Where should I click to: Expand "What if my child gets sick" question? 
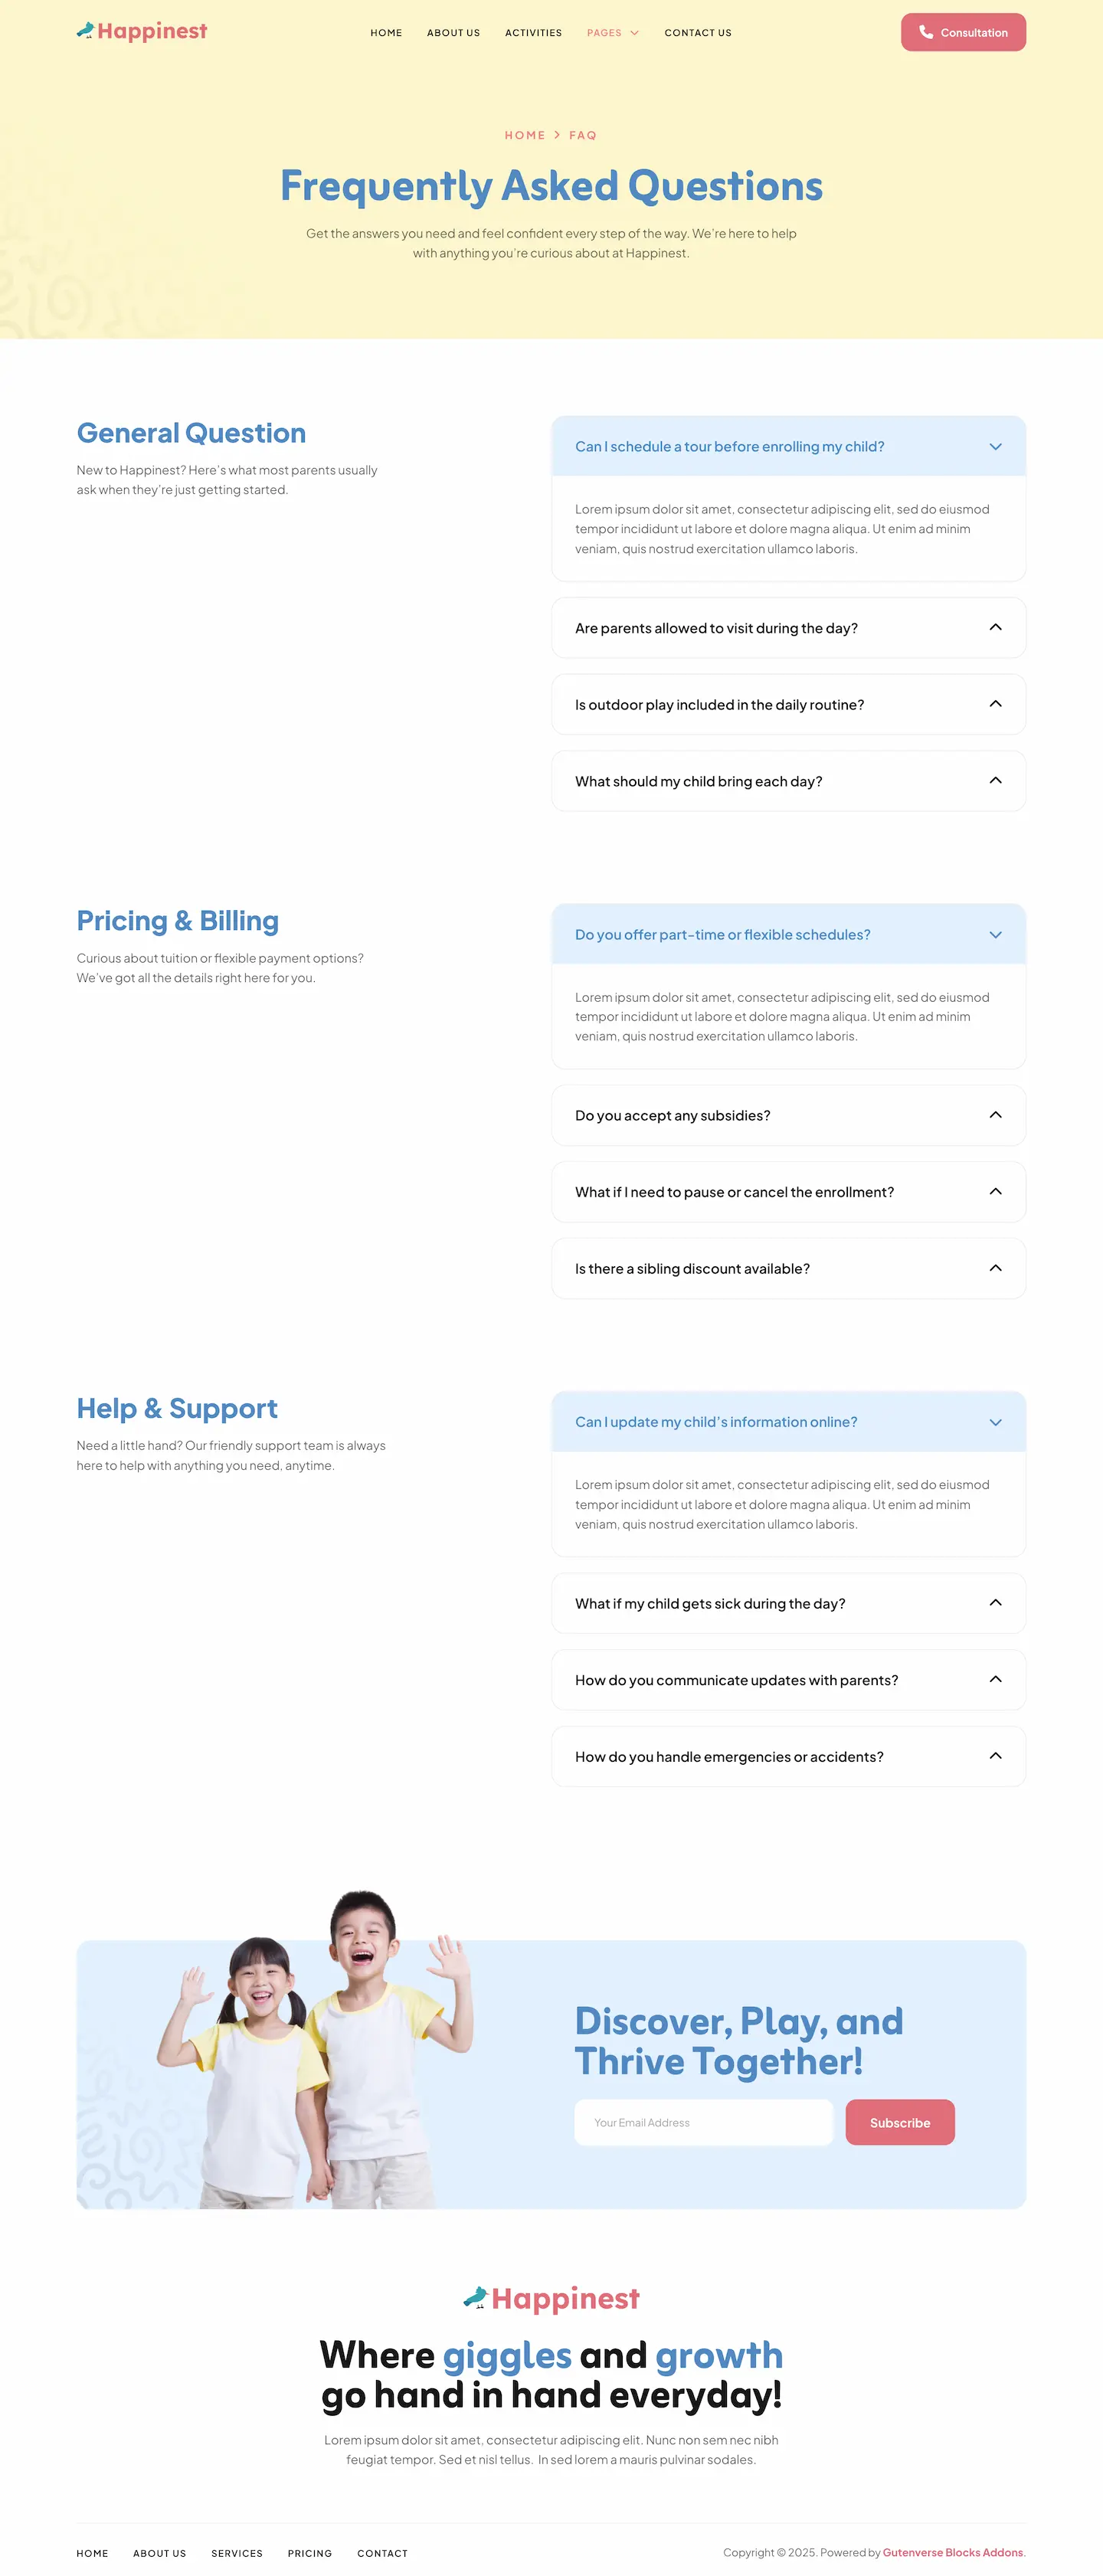710,1603
